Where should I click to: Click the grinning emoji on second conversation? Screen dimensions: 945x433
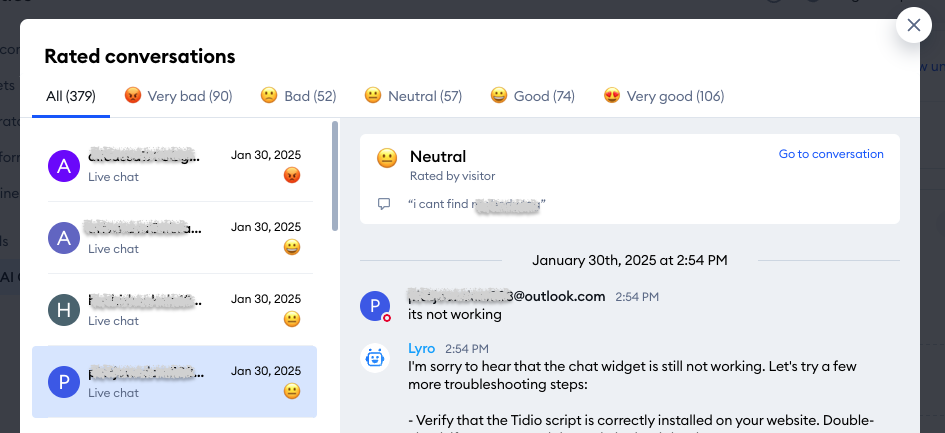coord(292,247)
